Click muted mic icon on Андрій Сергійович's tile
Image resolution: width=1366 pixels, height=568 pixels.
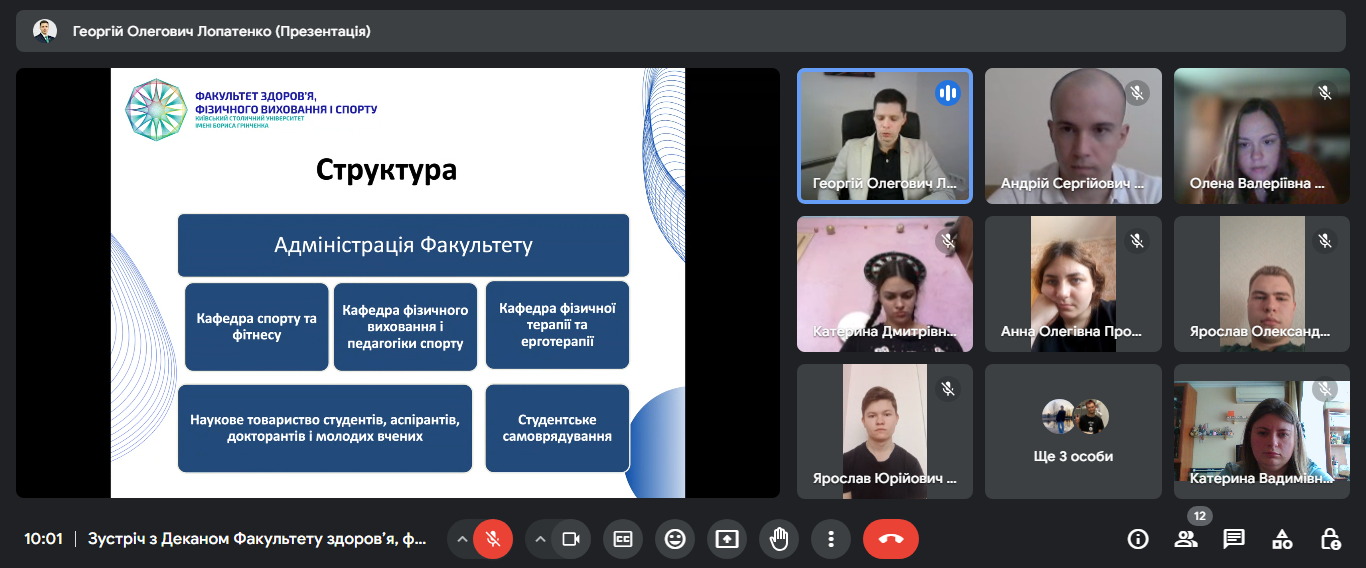point(1136,93)
